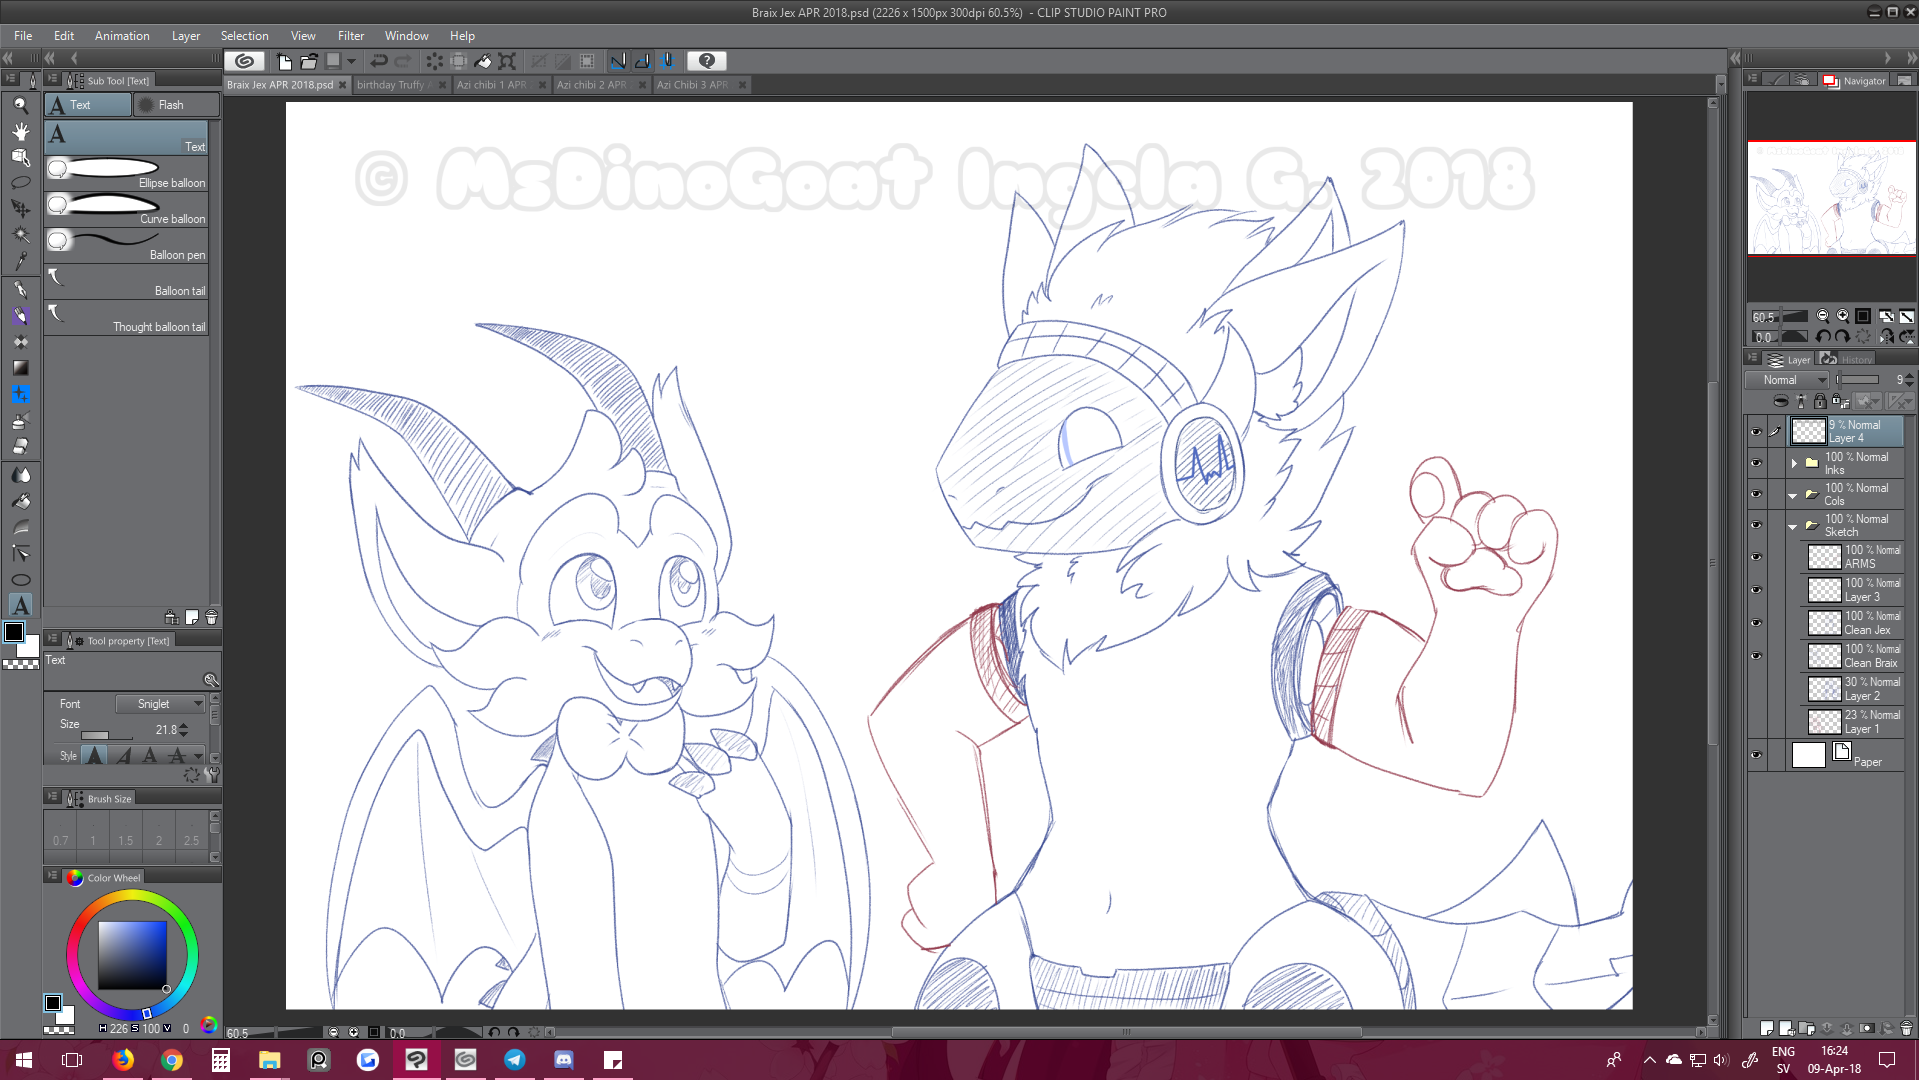Screen dimensions: 1919x1080
Task: Open the save options dropdown arrow
Action: (351, 61)
